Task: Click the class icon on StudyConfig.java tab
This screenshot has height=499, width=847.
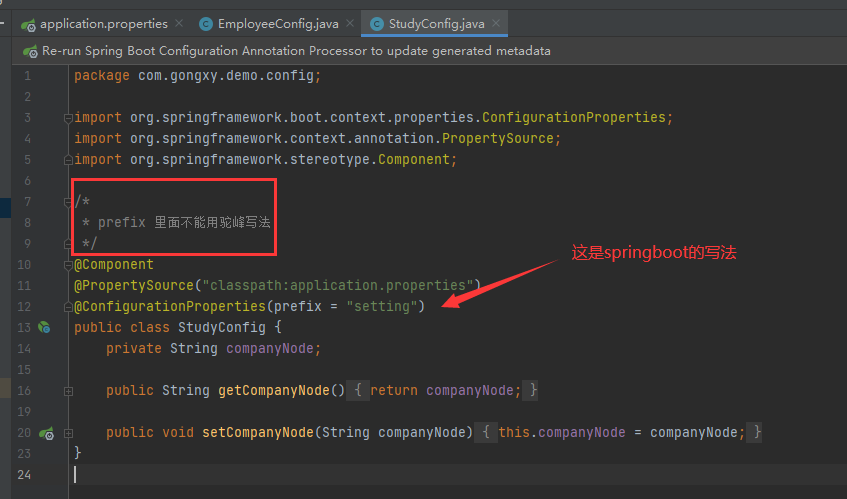Action: click(x=377, y=24)
